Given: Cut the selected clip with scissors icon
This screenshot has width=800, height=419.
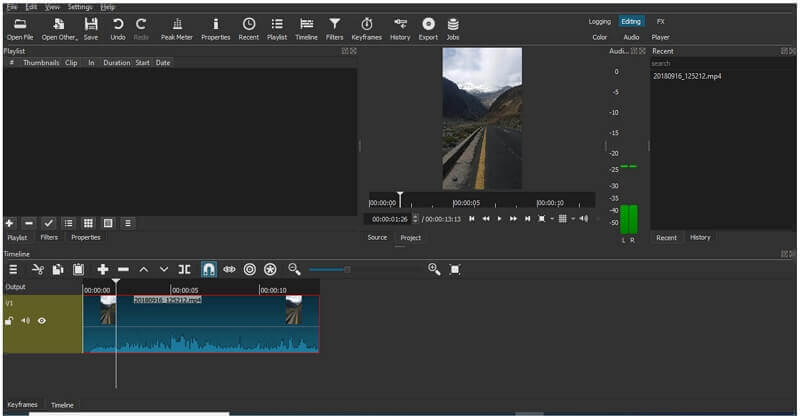Looking at the screenshot, I should click(x=38, y=269).
